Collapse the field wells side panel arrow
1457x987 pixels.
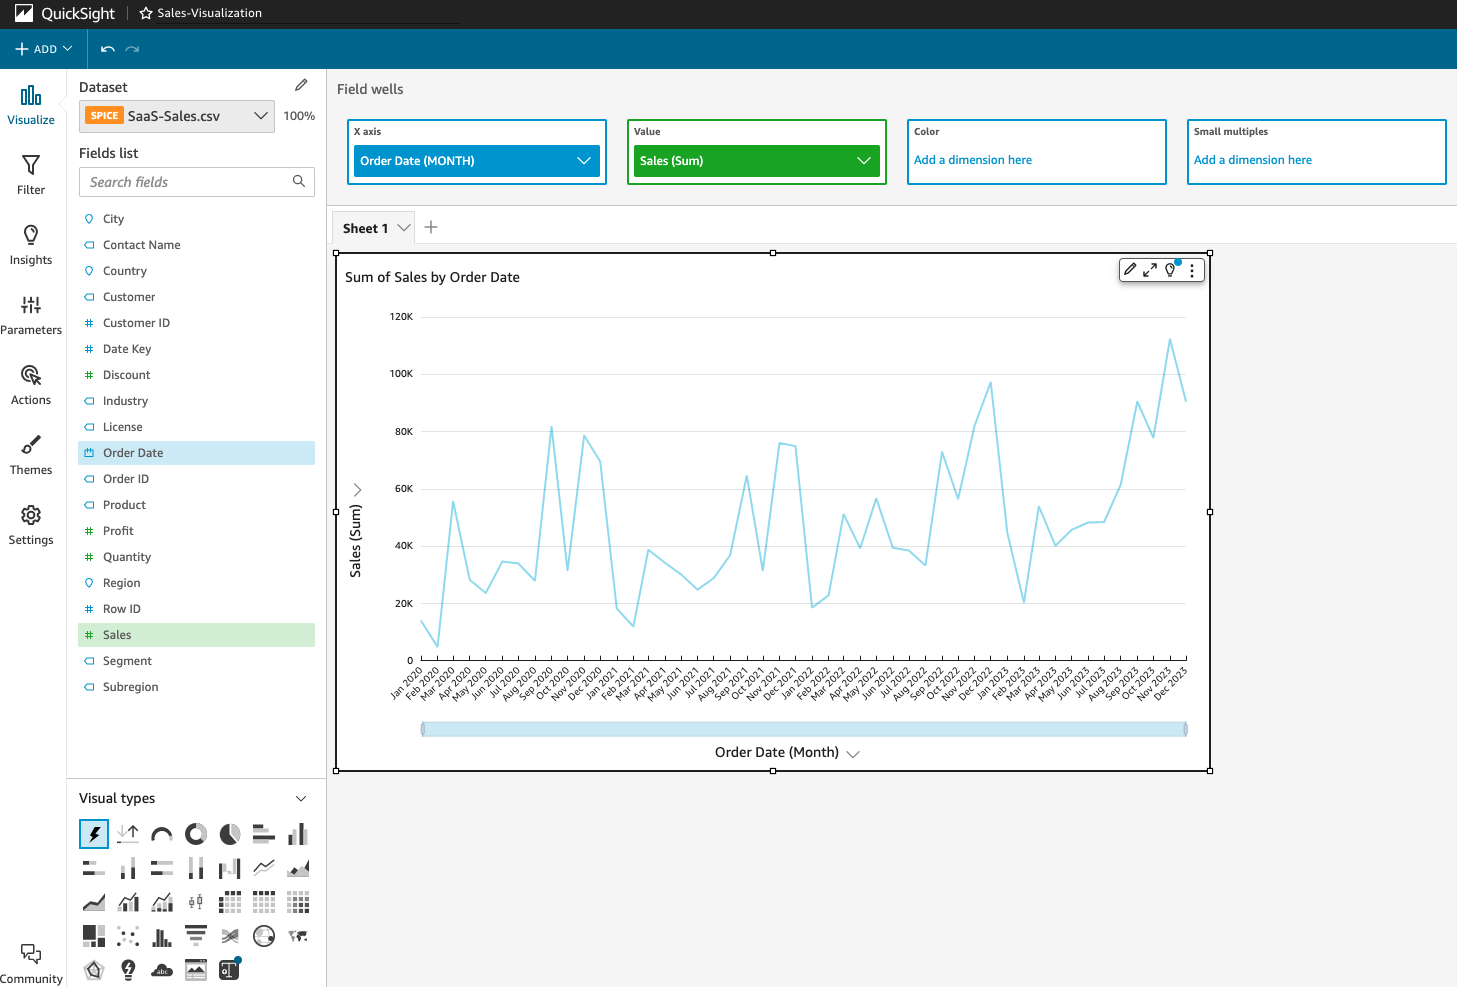(x=357, y=490)
